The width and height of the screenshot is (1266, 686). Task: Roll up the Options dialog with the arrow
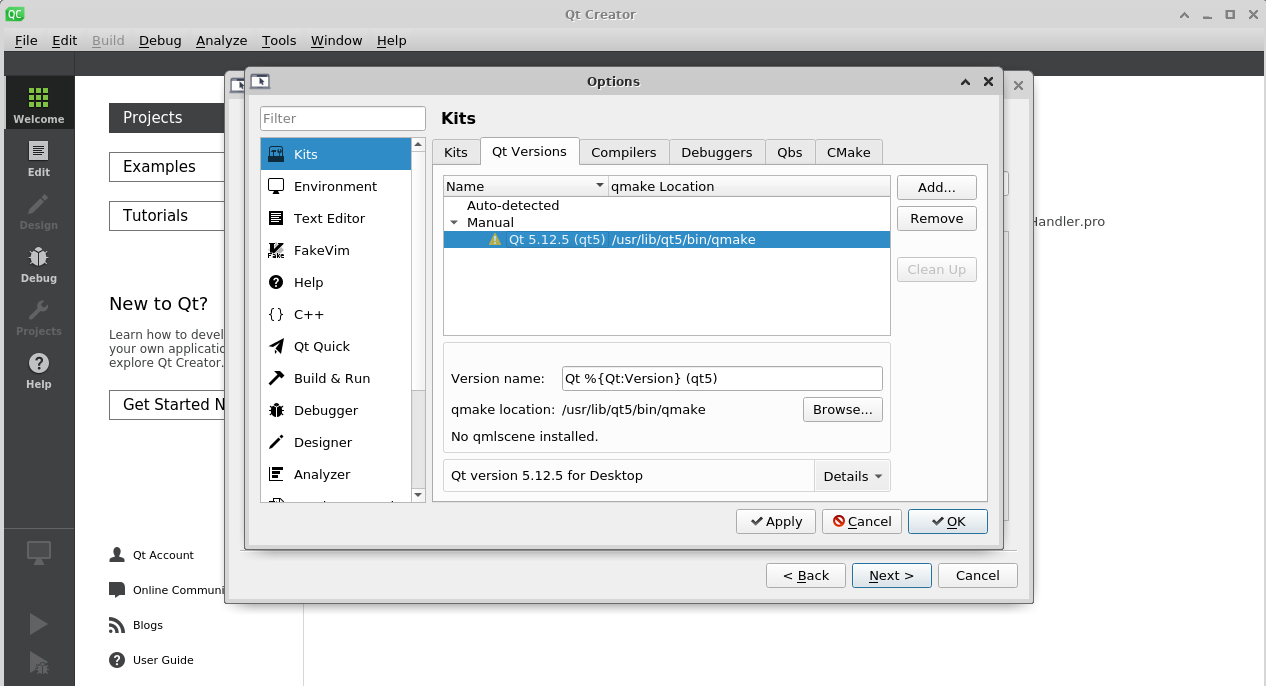[x=965, y=82]
